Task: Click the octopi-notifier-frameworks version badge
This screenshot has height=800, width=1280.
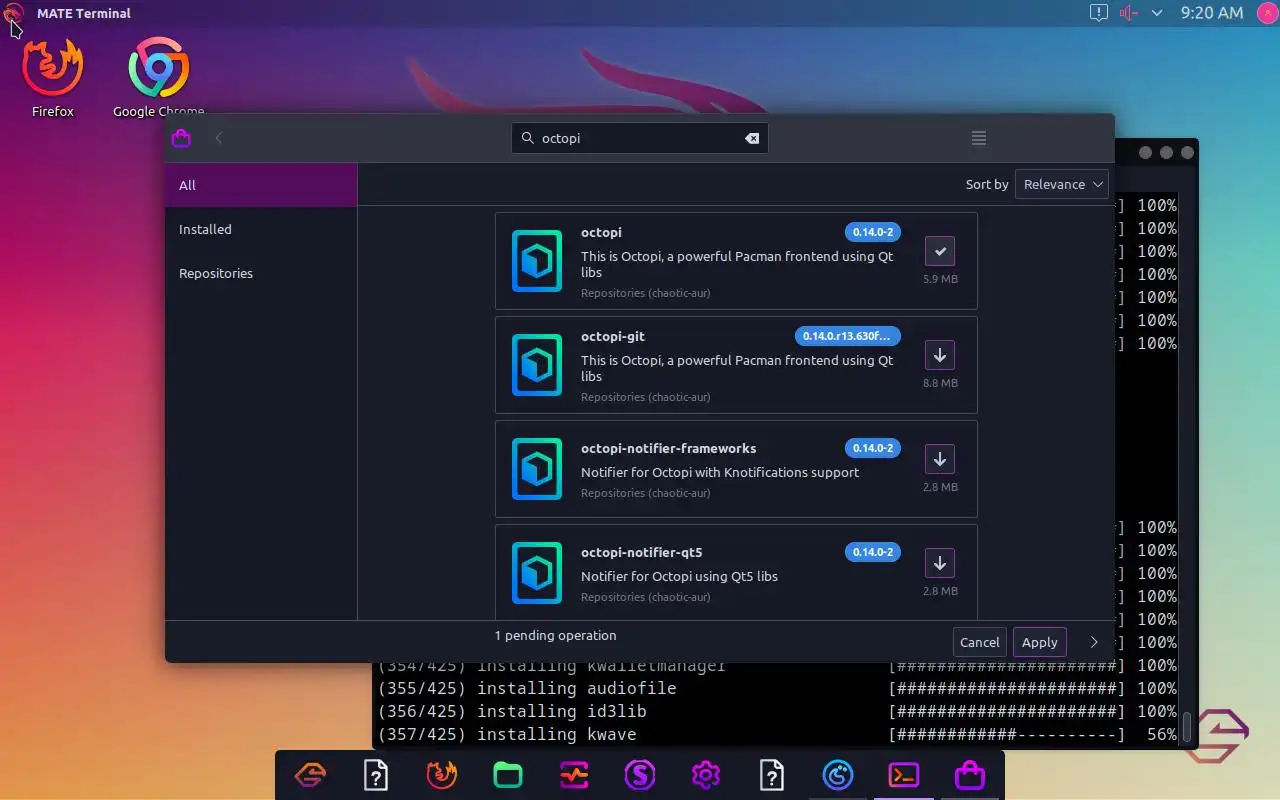Action: tap(873, 448)
